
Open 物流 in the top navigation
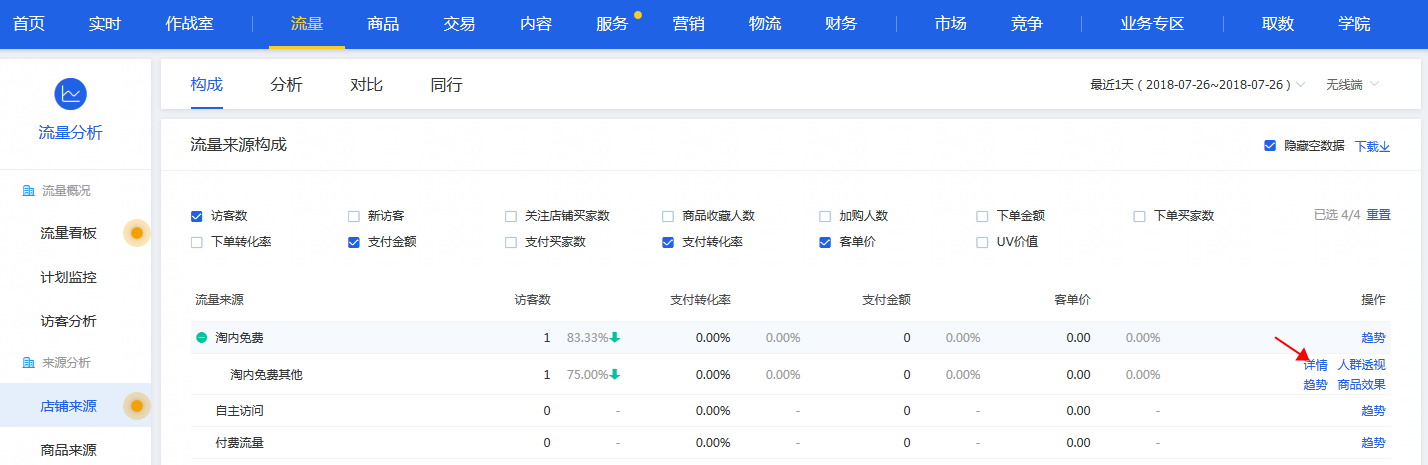tap(765, 23)
